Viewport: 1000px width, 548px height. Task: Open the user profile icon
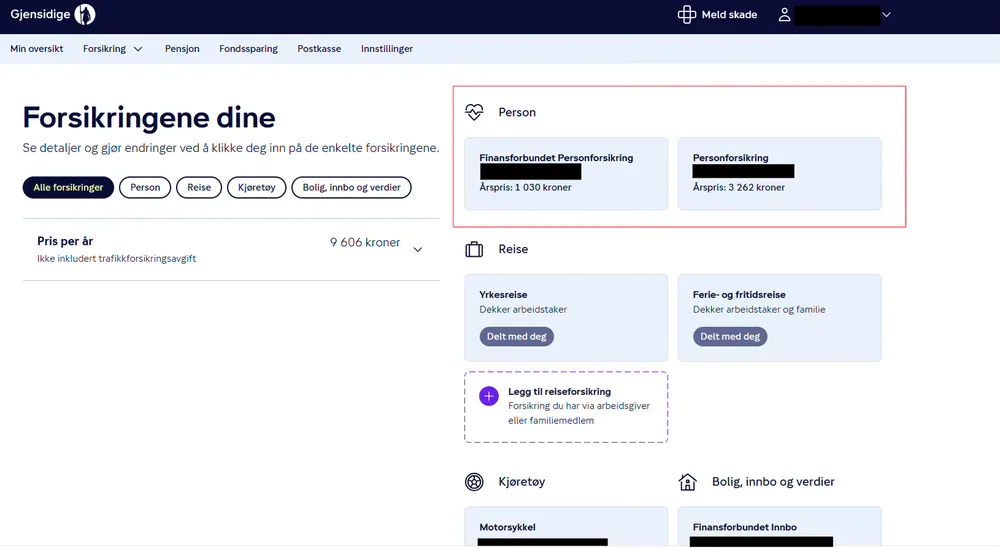tap(784, 15)
